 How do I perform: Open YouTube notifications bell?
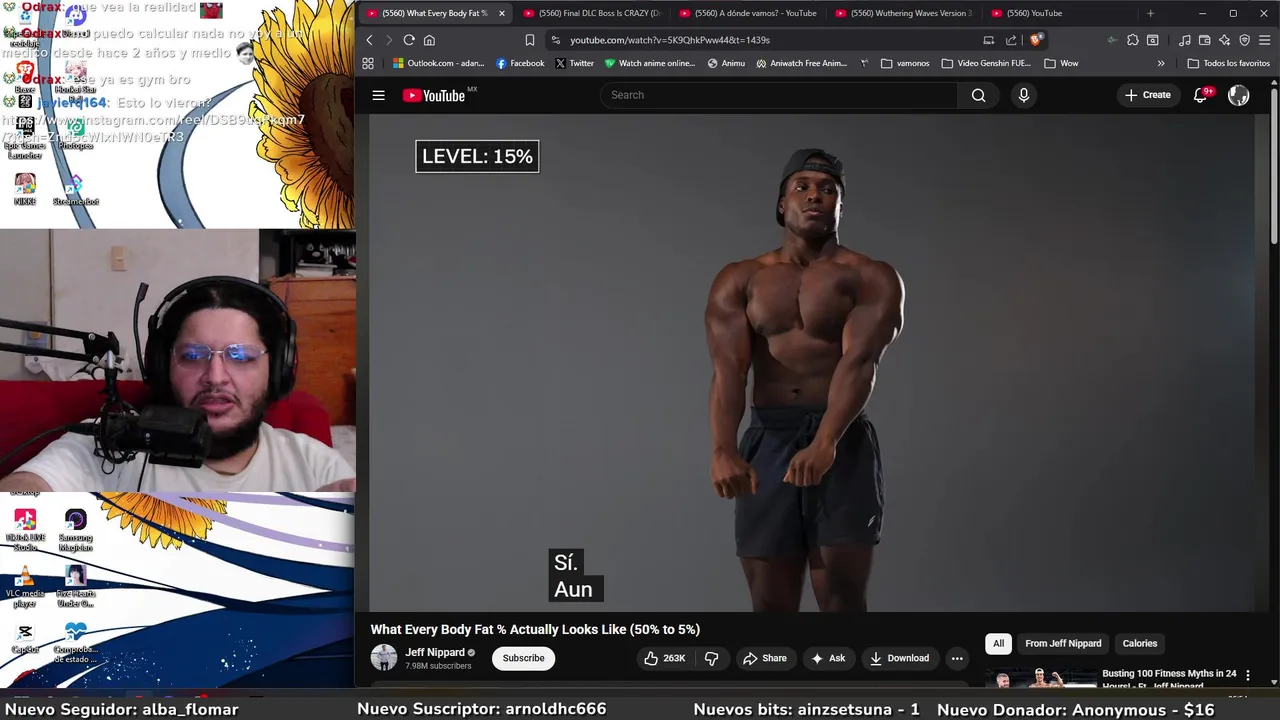click(1201, 95)
